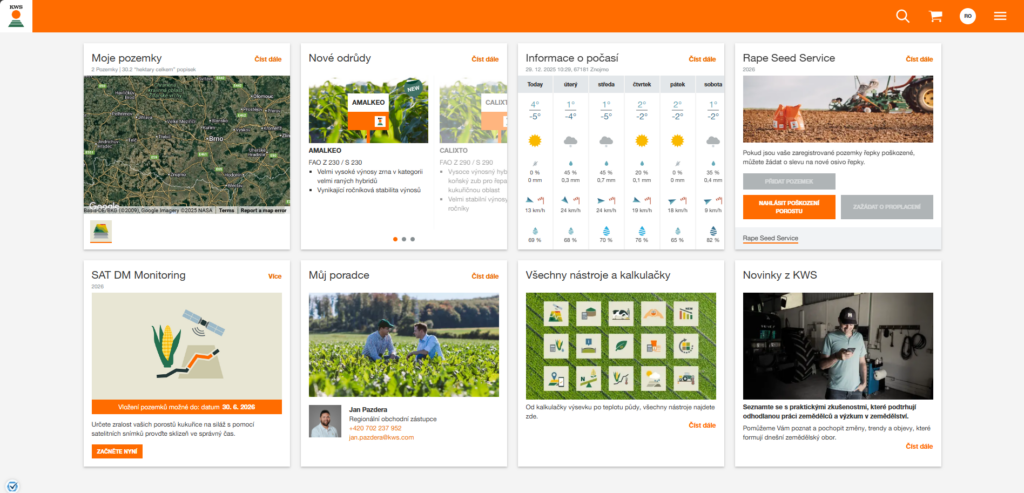Click 'Více' link on SAT DM Monitoring
This screenshot has width=1024, height=493.
pyautogui.click(x=275, y=276)
